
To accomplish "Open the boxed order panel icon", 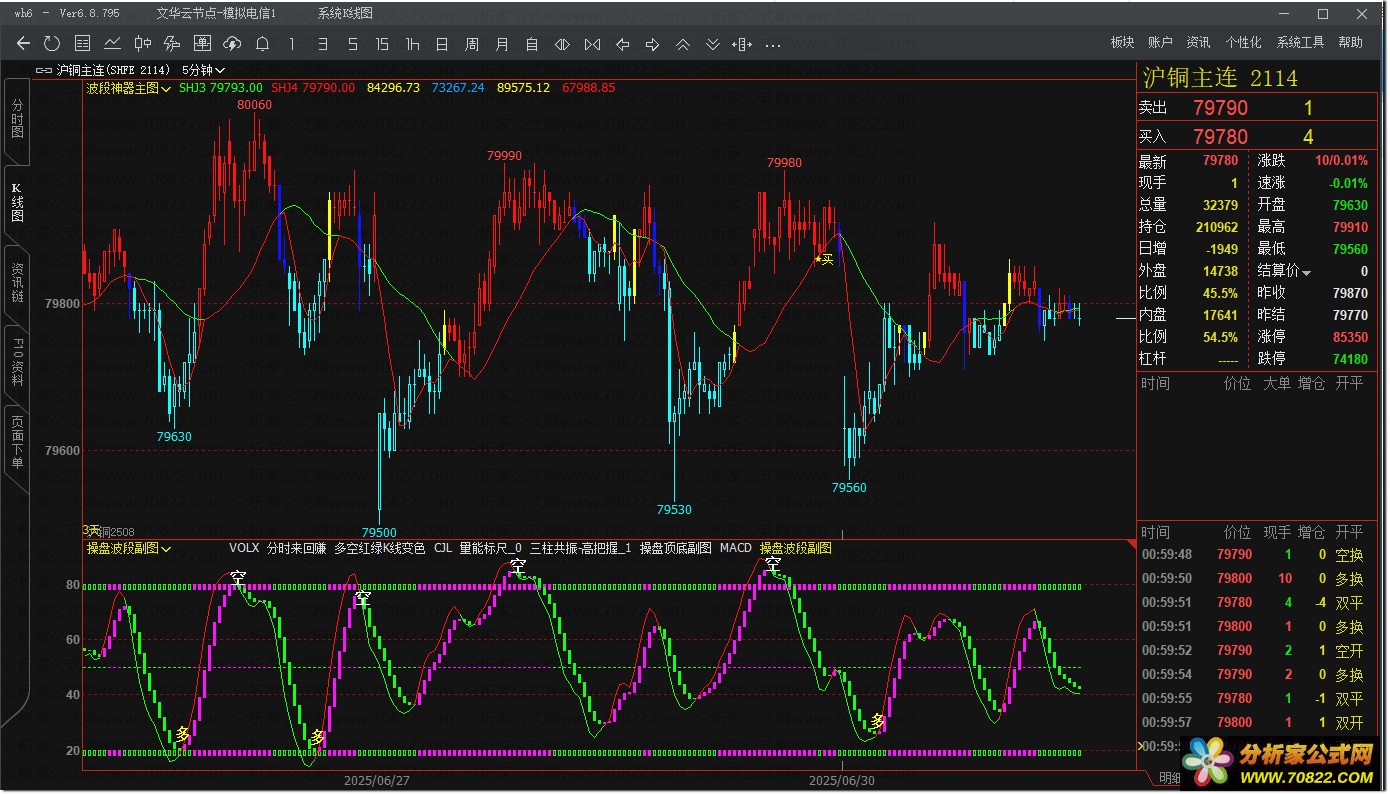I will (202, 43).
